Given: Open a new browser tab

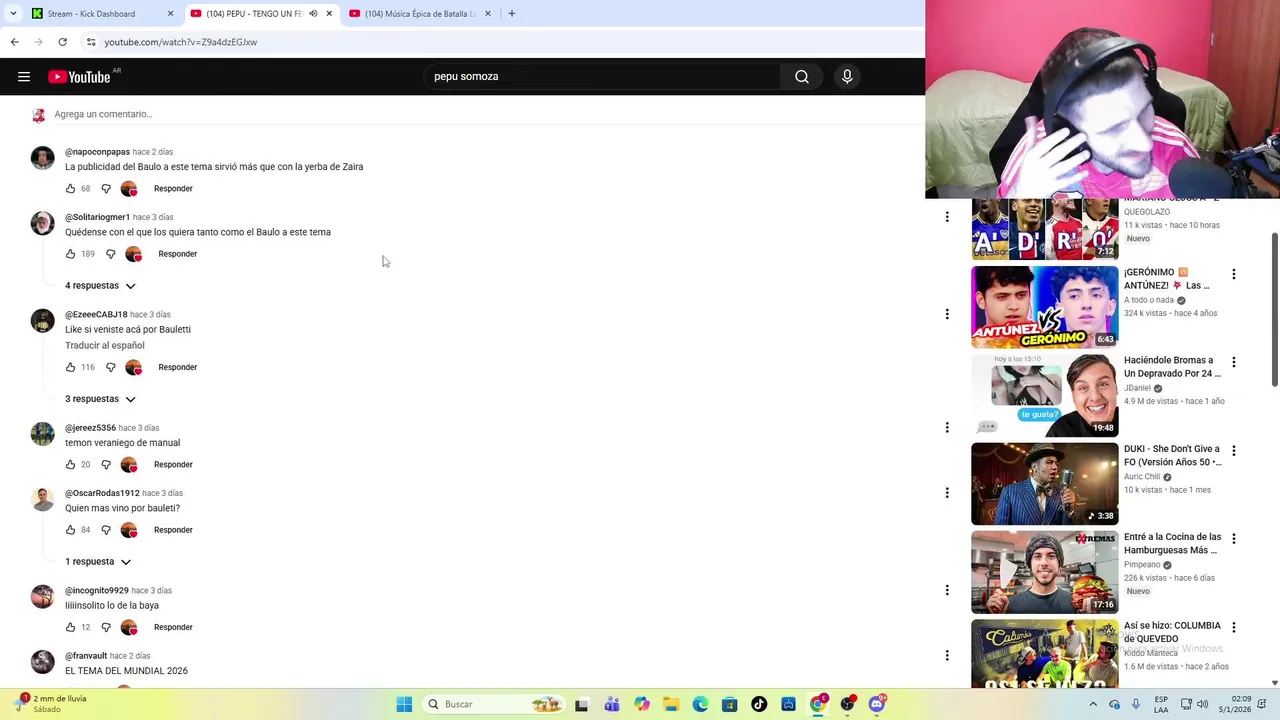Looking at the screenshot, I should click(x=512, y=14).
